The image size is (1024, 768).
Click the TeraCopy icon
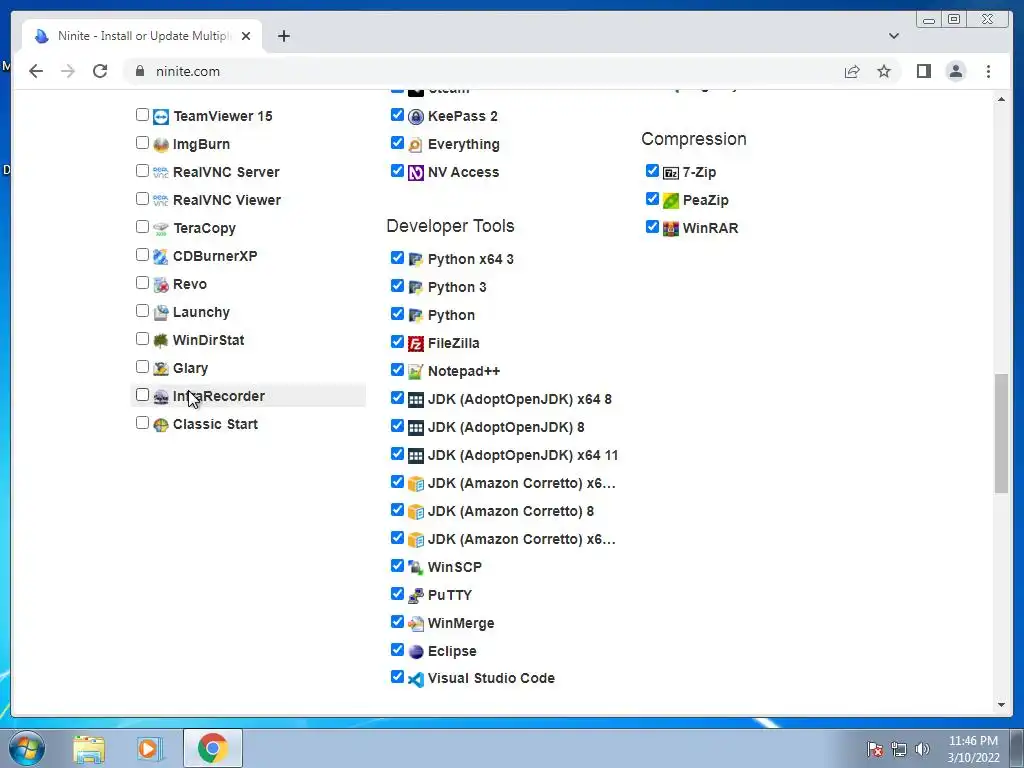click(161, 229)
